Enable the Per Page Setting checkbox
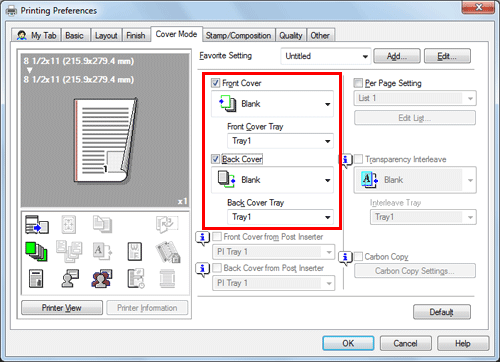The height and width of the screenshot is (362, 500). [358, 83]
